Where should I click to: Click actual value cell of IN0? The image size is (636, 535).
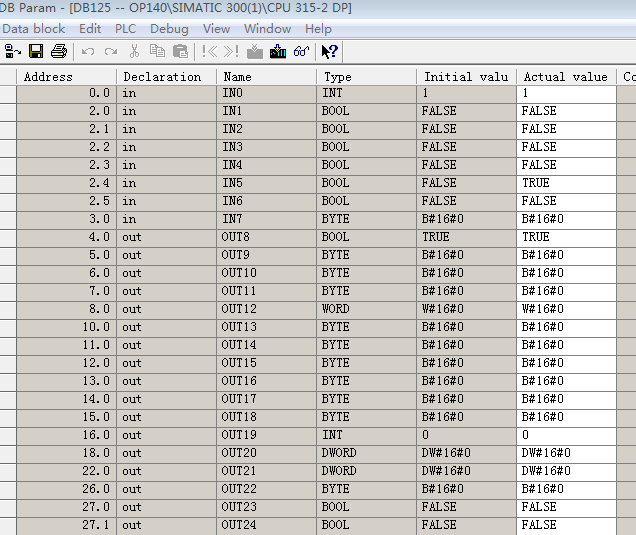567,93
